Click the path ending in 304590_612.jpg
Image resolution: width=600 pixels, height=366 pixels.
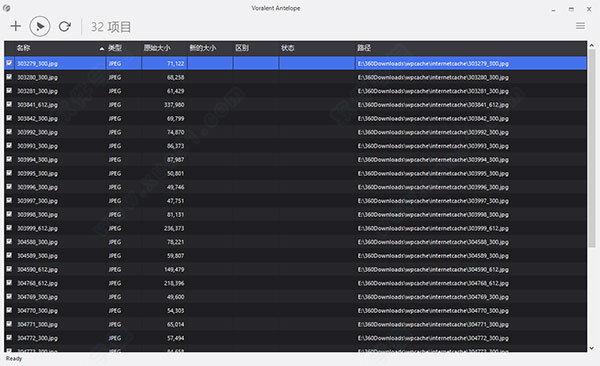433,270
